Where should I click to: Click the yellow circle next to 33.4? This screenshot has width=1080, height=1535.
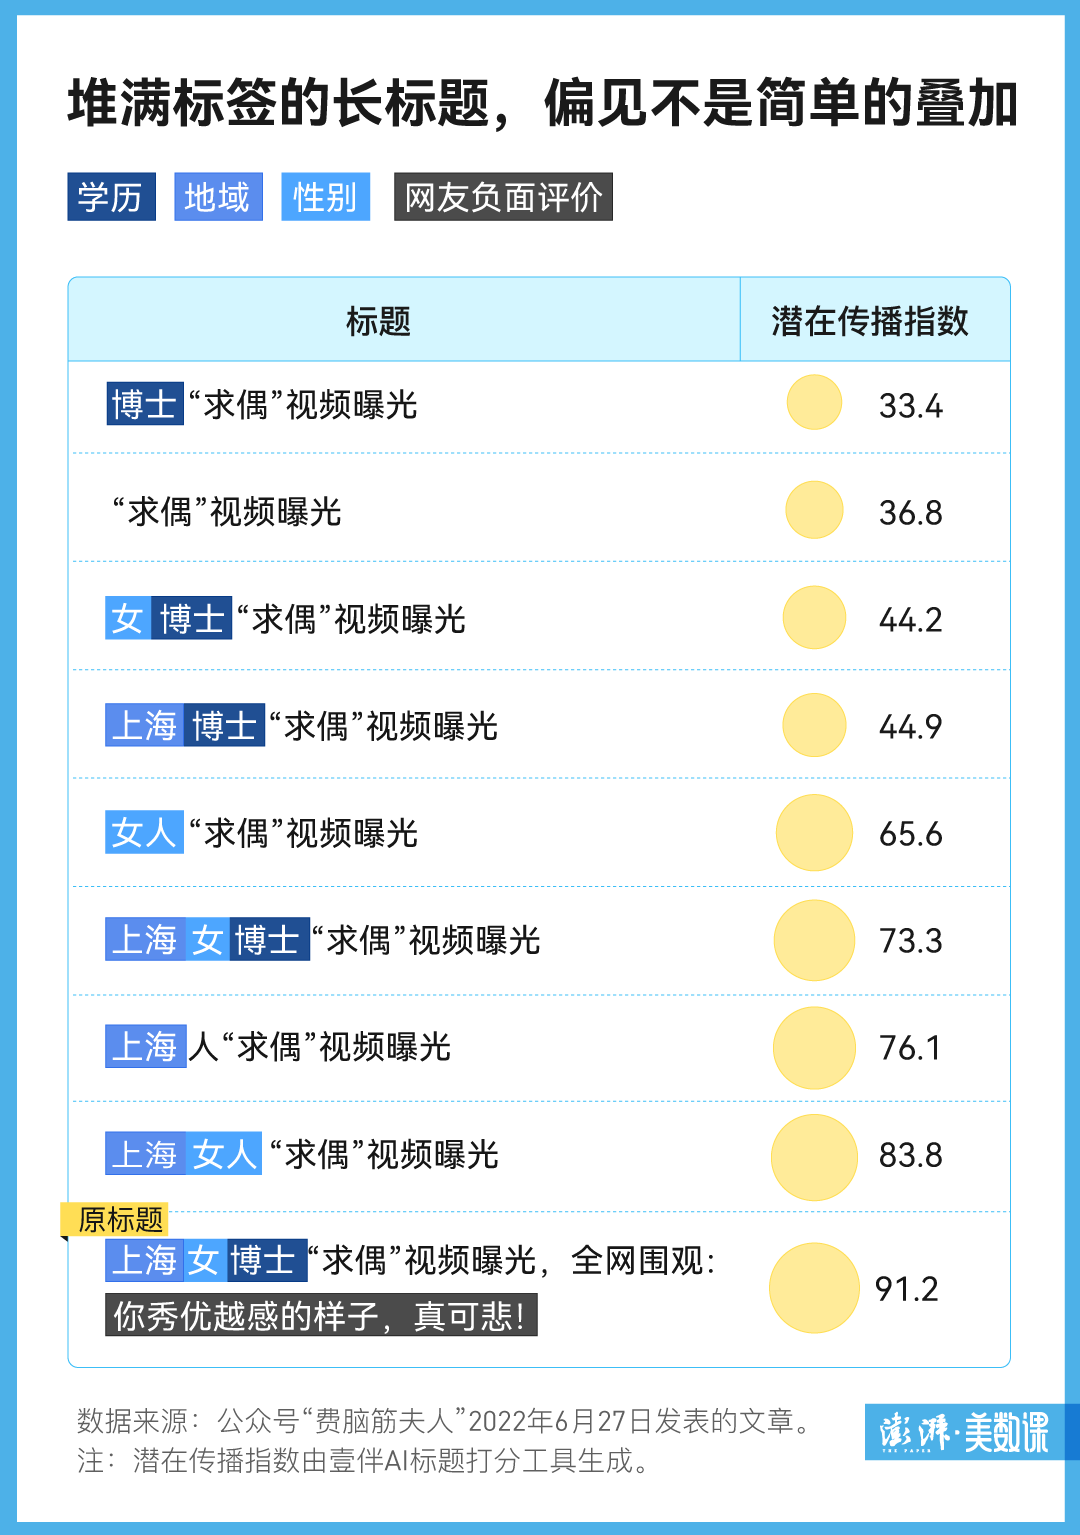814,402
